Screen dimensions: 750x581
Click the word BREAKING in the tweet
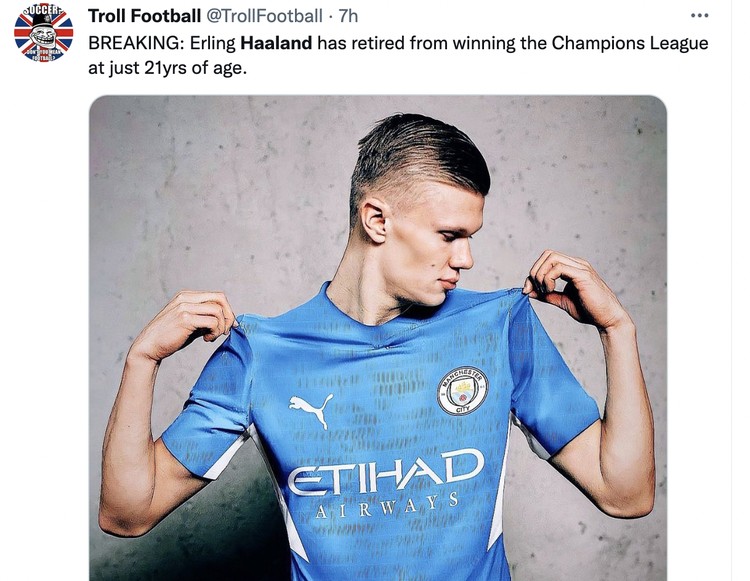[134, 43]
